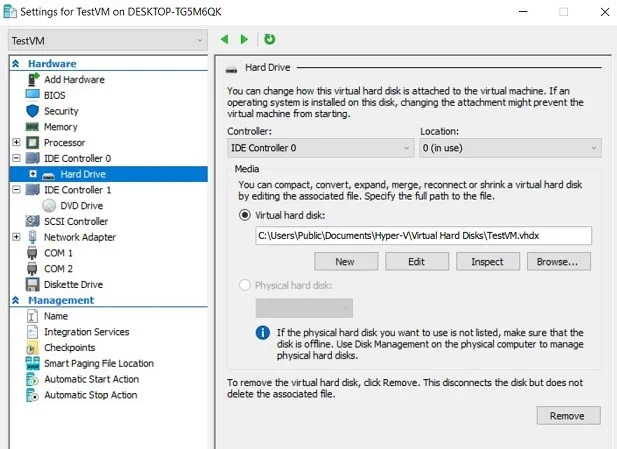Open the Checkpoints settings icon

(32, 348)
